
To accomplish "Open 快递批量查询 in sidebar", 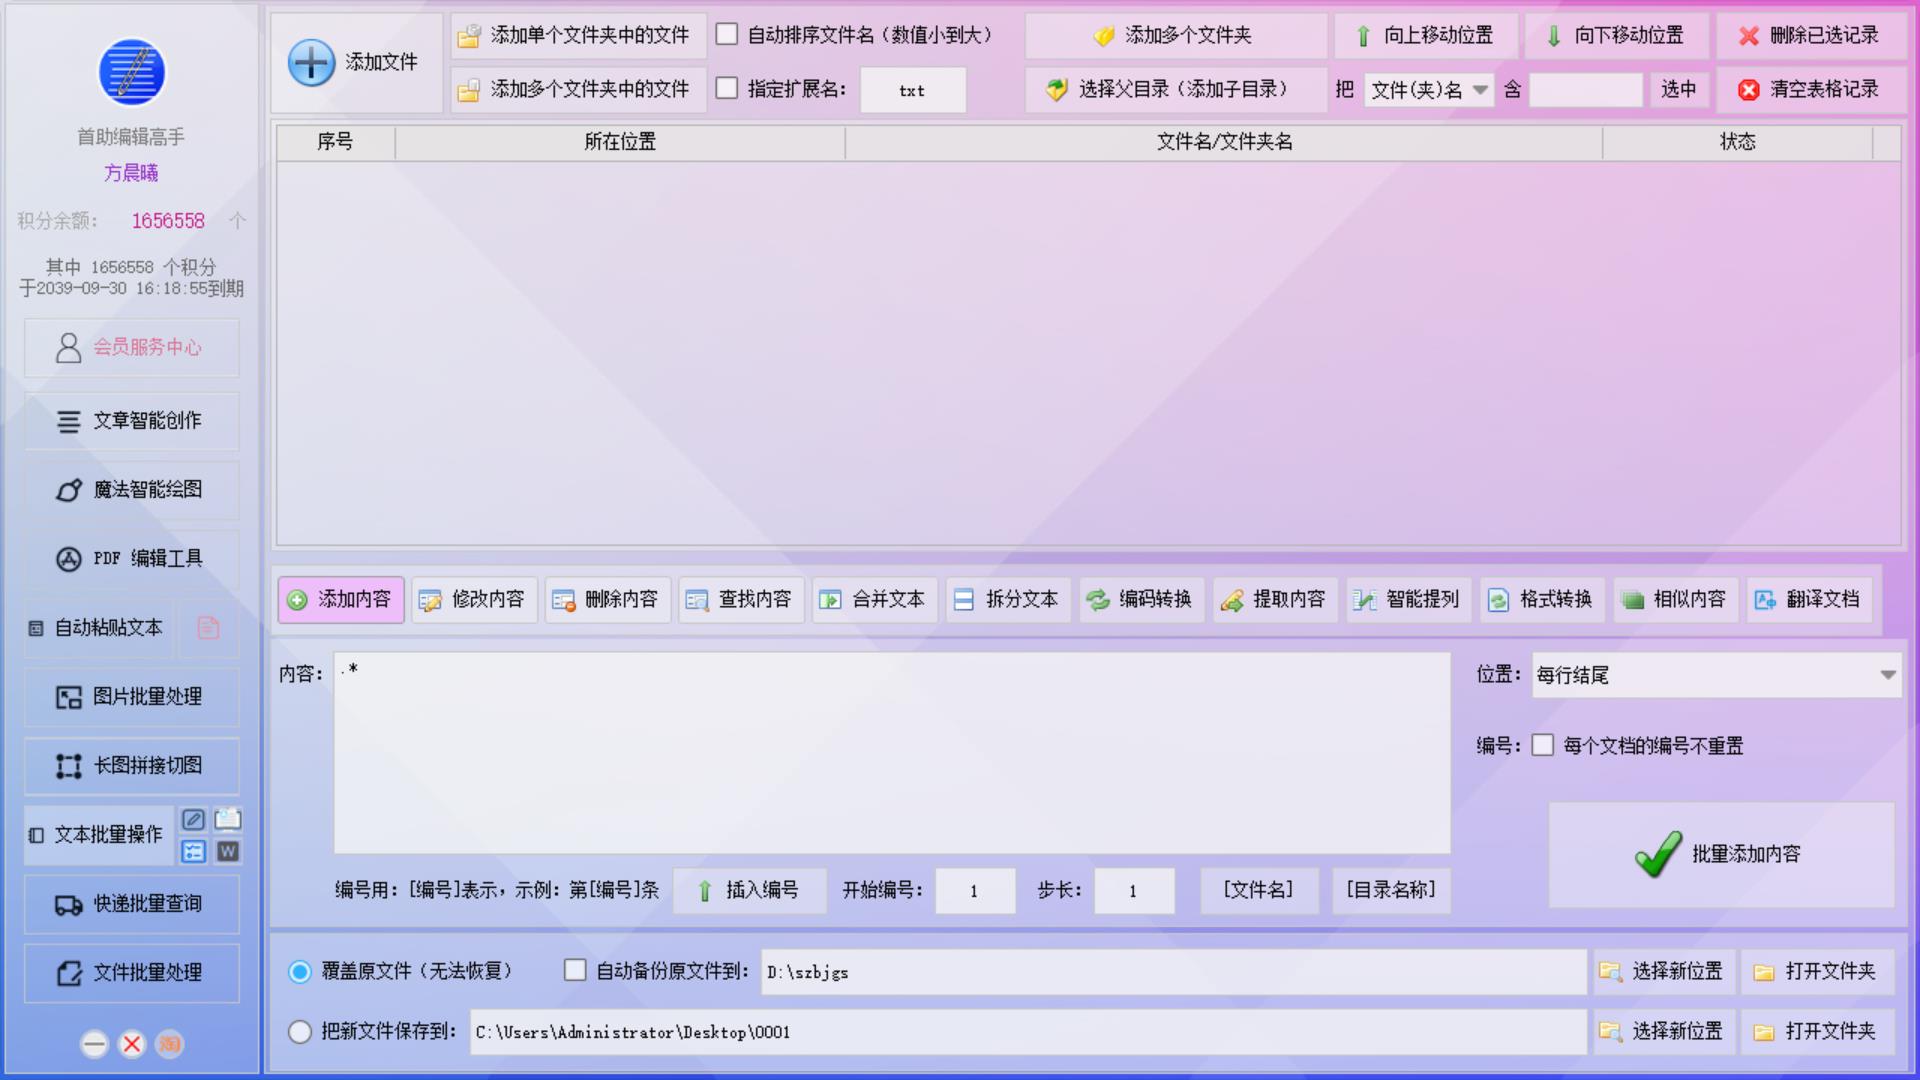I will 132,904.
